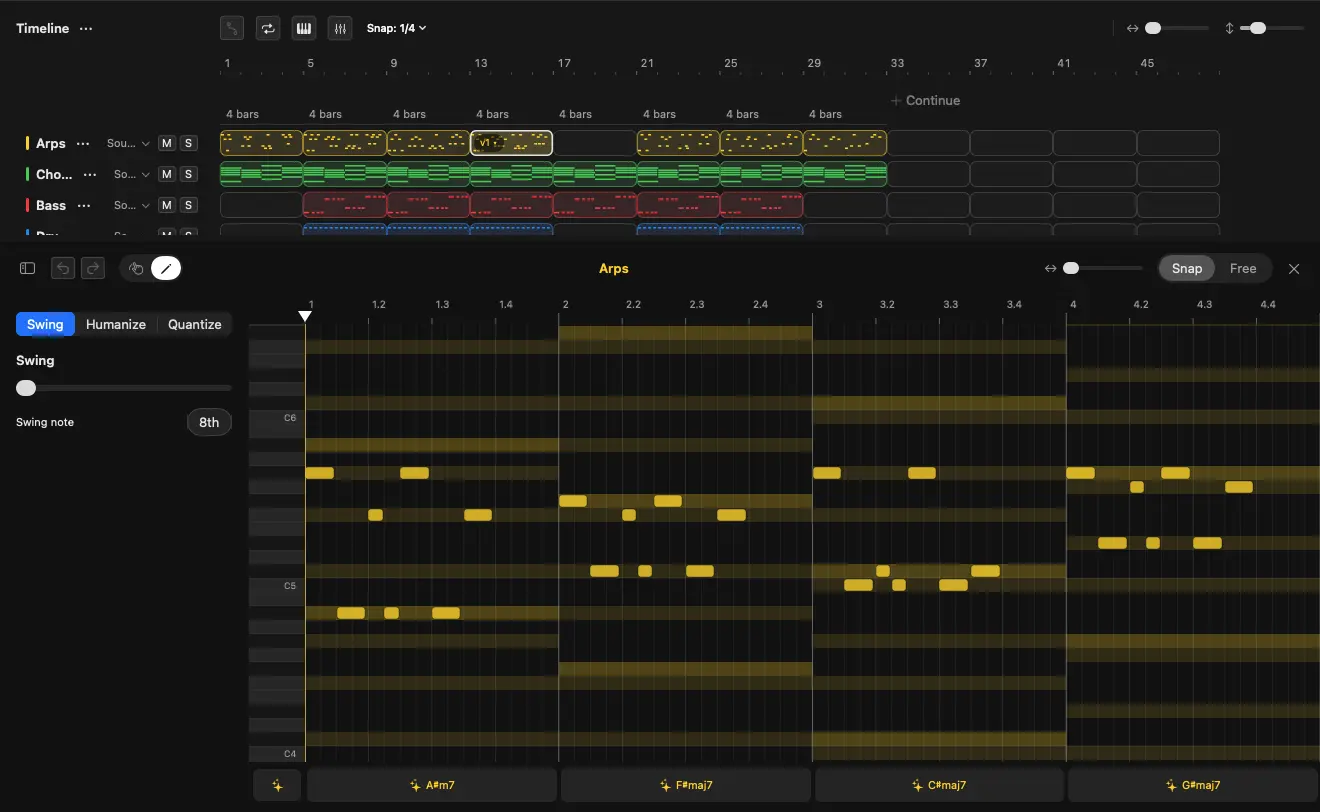Screen dimensions: 1320x812
Task: Click the Continue button
Action: pyautogui.click(x=925, y=100)
